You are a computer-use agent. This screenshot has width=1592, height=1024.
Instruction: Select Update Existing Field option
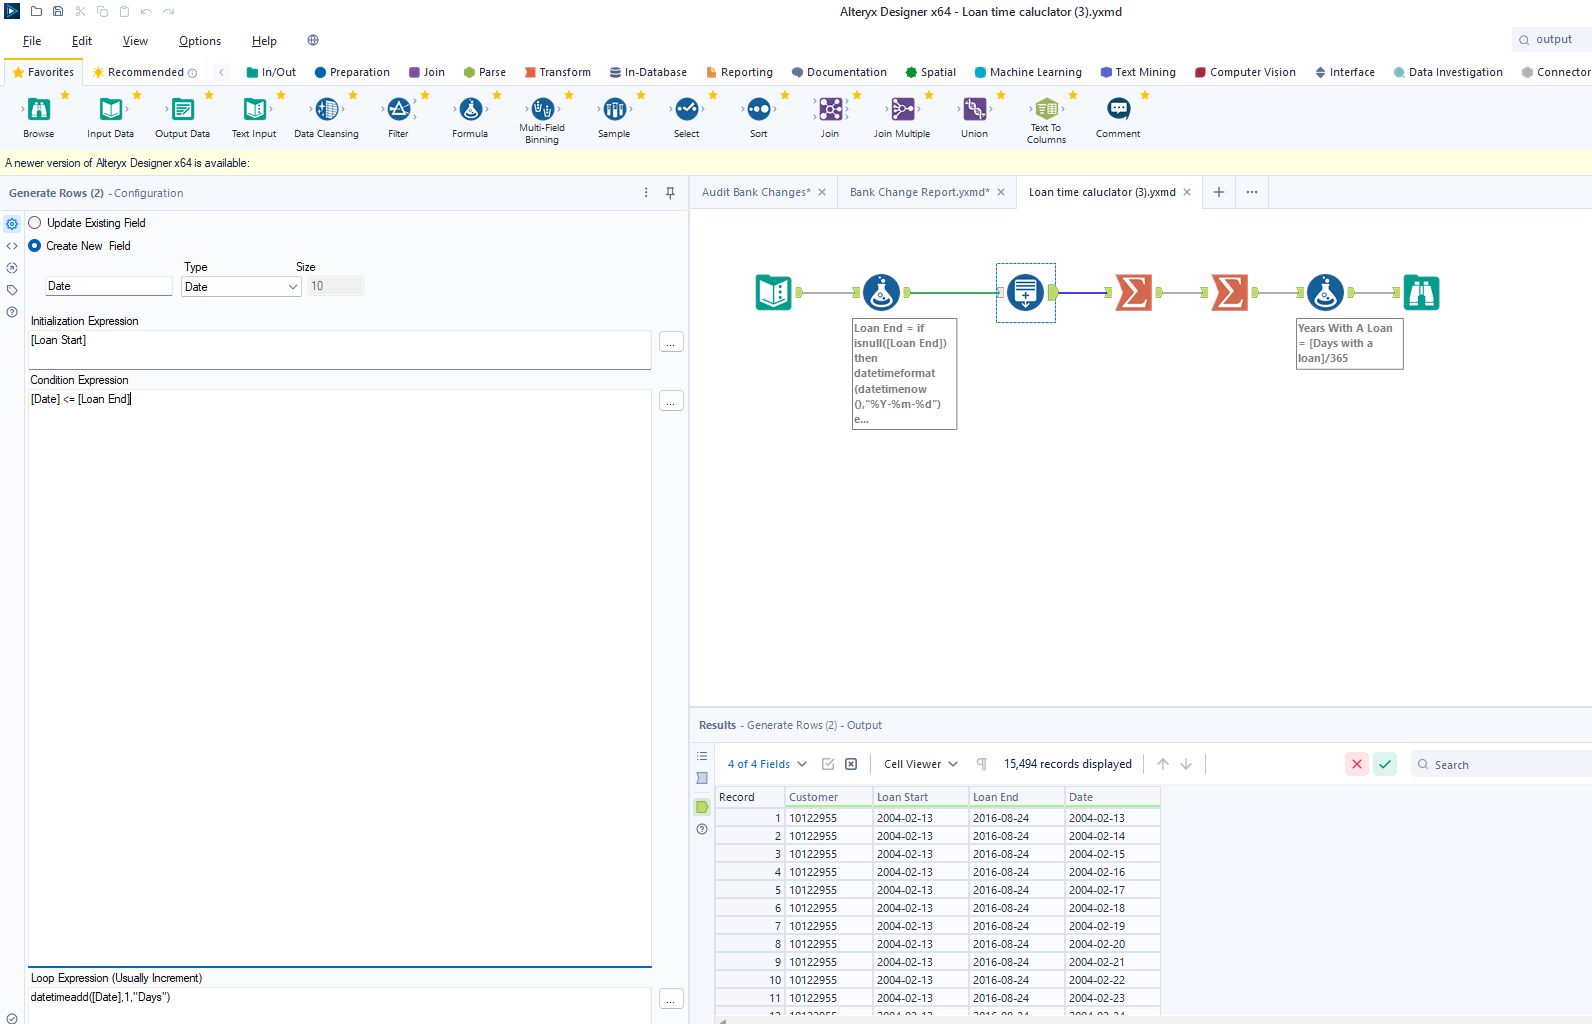pos(35,223)
